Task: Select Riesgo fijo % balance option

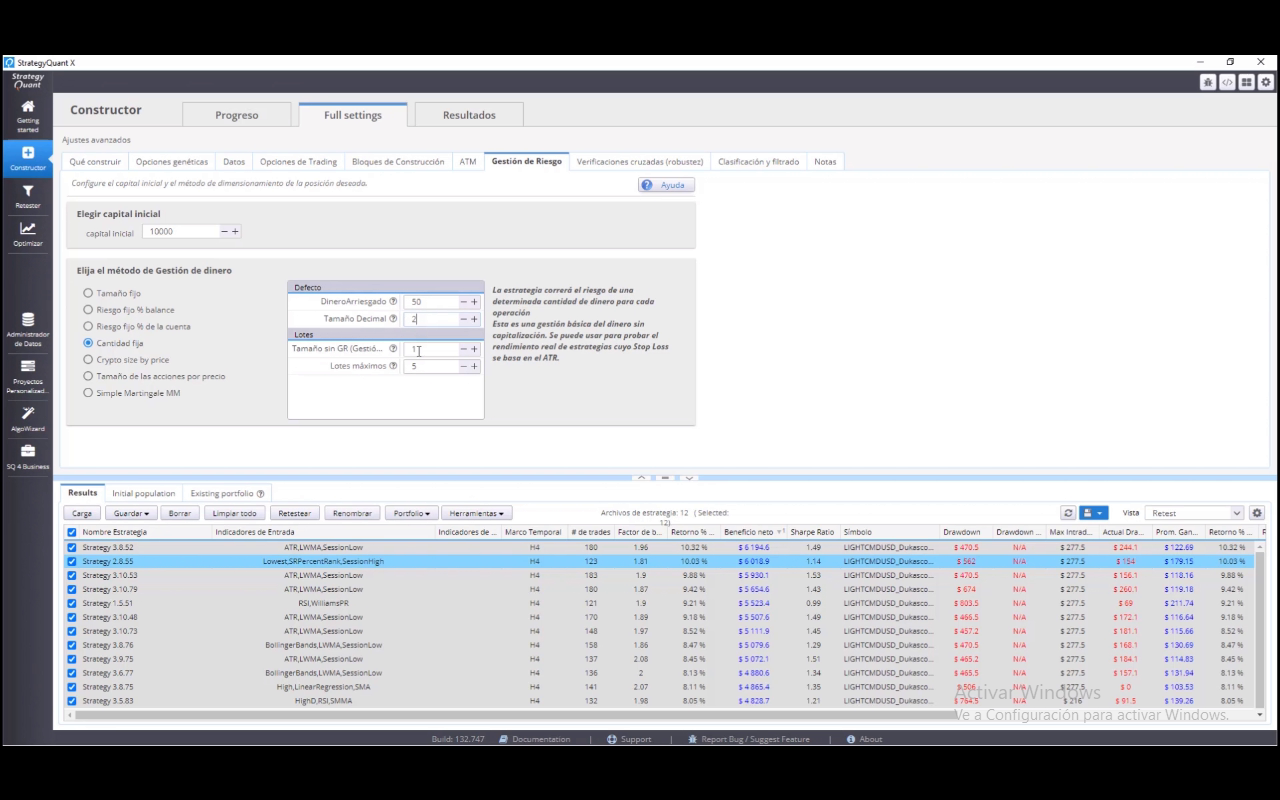Action: [88, 310]
